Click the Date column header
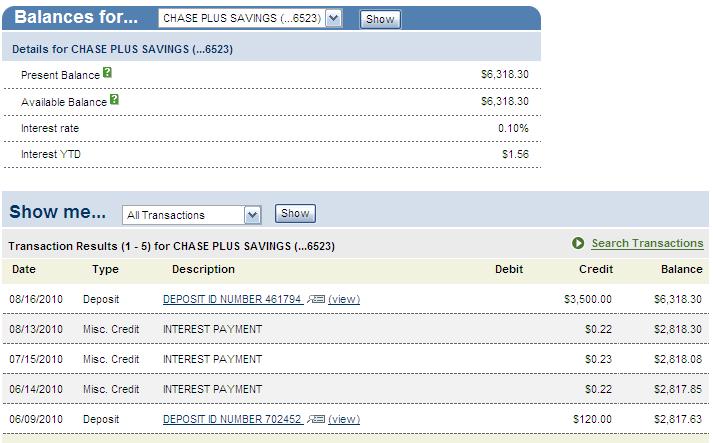Image resolution: width=713 pixels, height=443 pixels. point(23,269)
